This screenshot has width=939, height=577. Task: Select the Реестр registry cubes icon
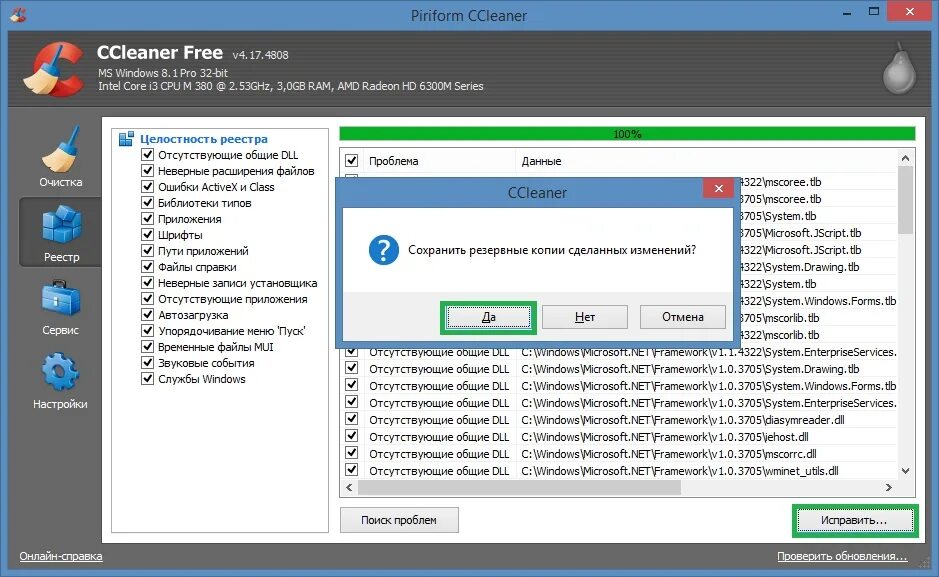point(61,224)
